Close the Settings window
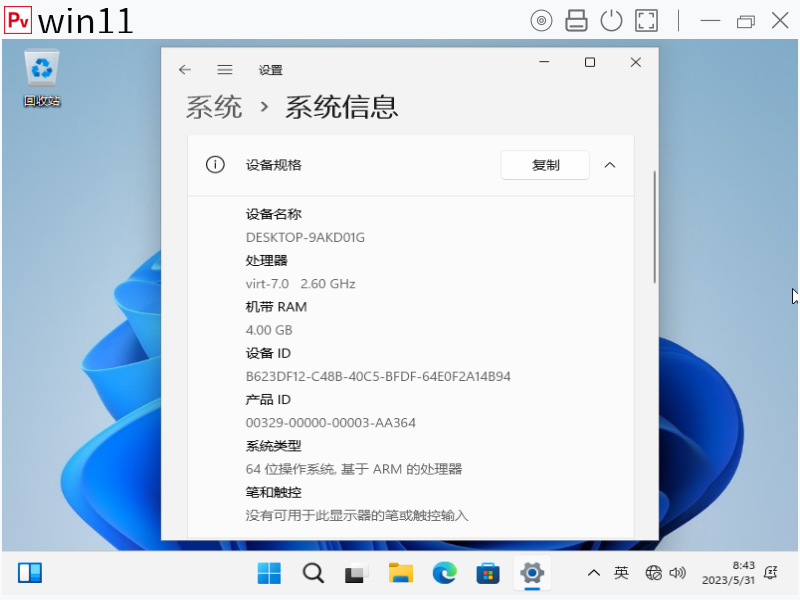Image resolution: width=800 pixels, height=600 pixels. 635,62
